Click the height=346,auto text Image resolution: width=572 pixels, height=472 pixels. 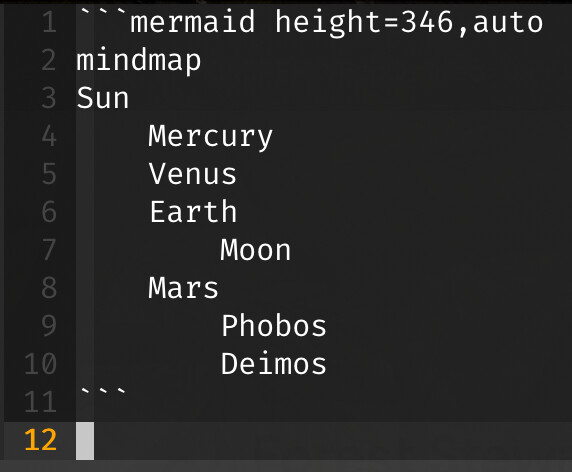[x=409, y=23]
